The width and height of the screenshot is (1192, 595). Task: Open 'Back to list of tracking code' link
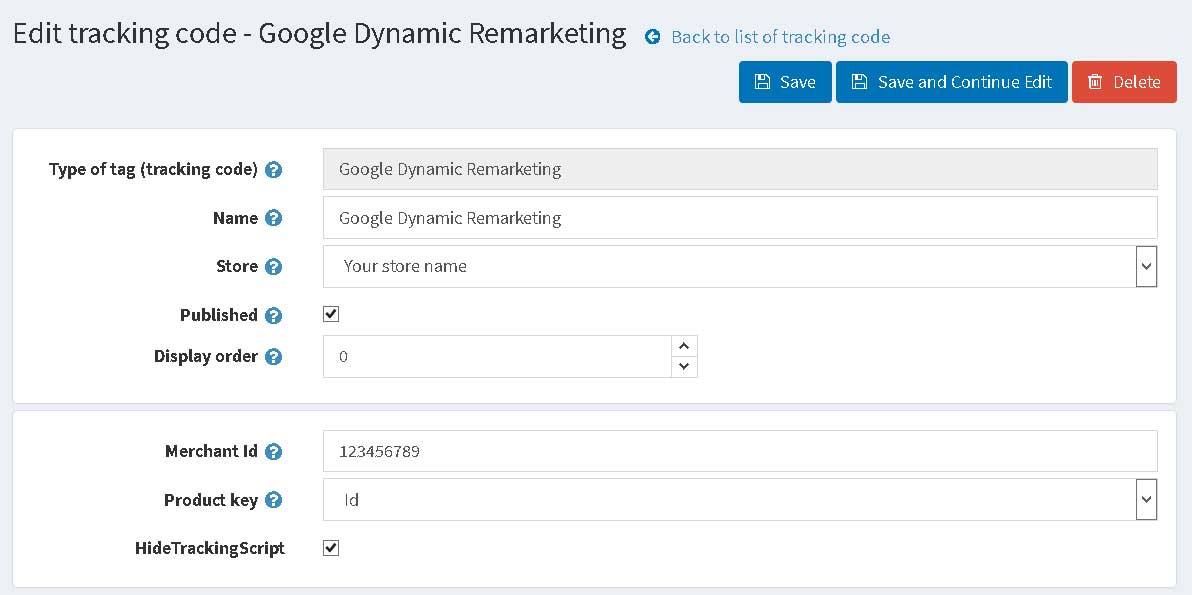(x=781, y=36)
